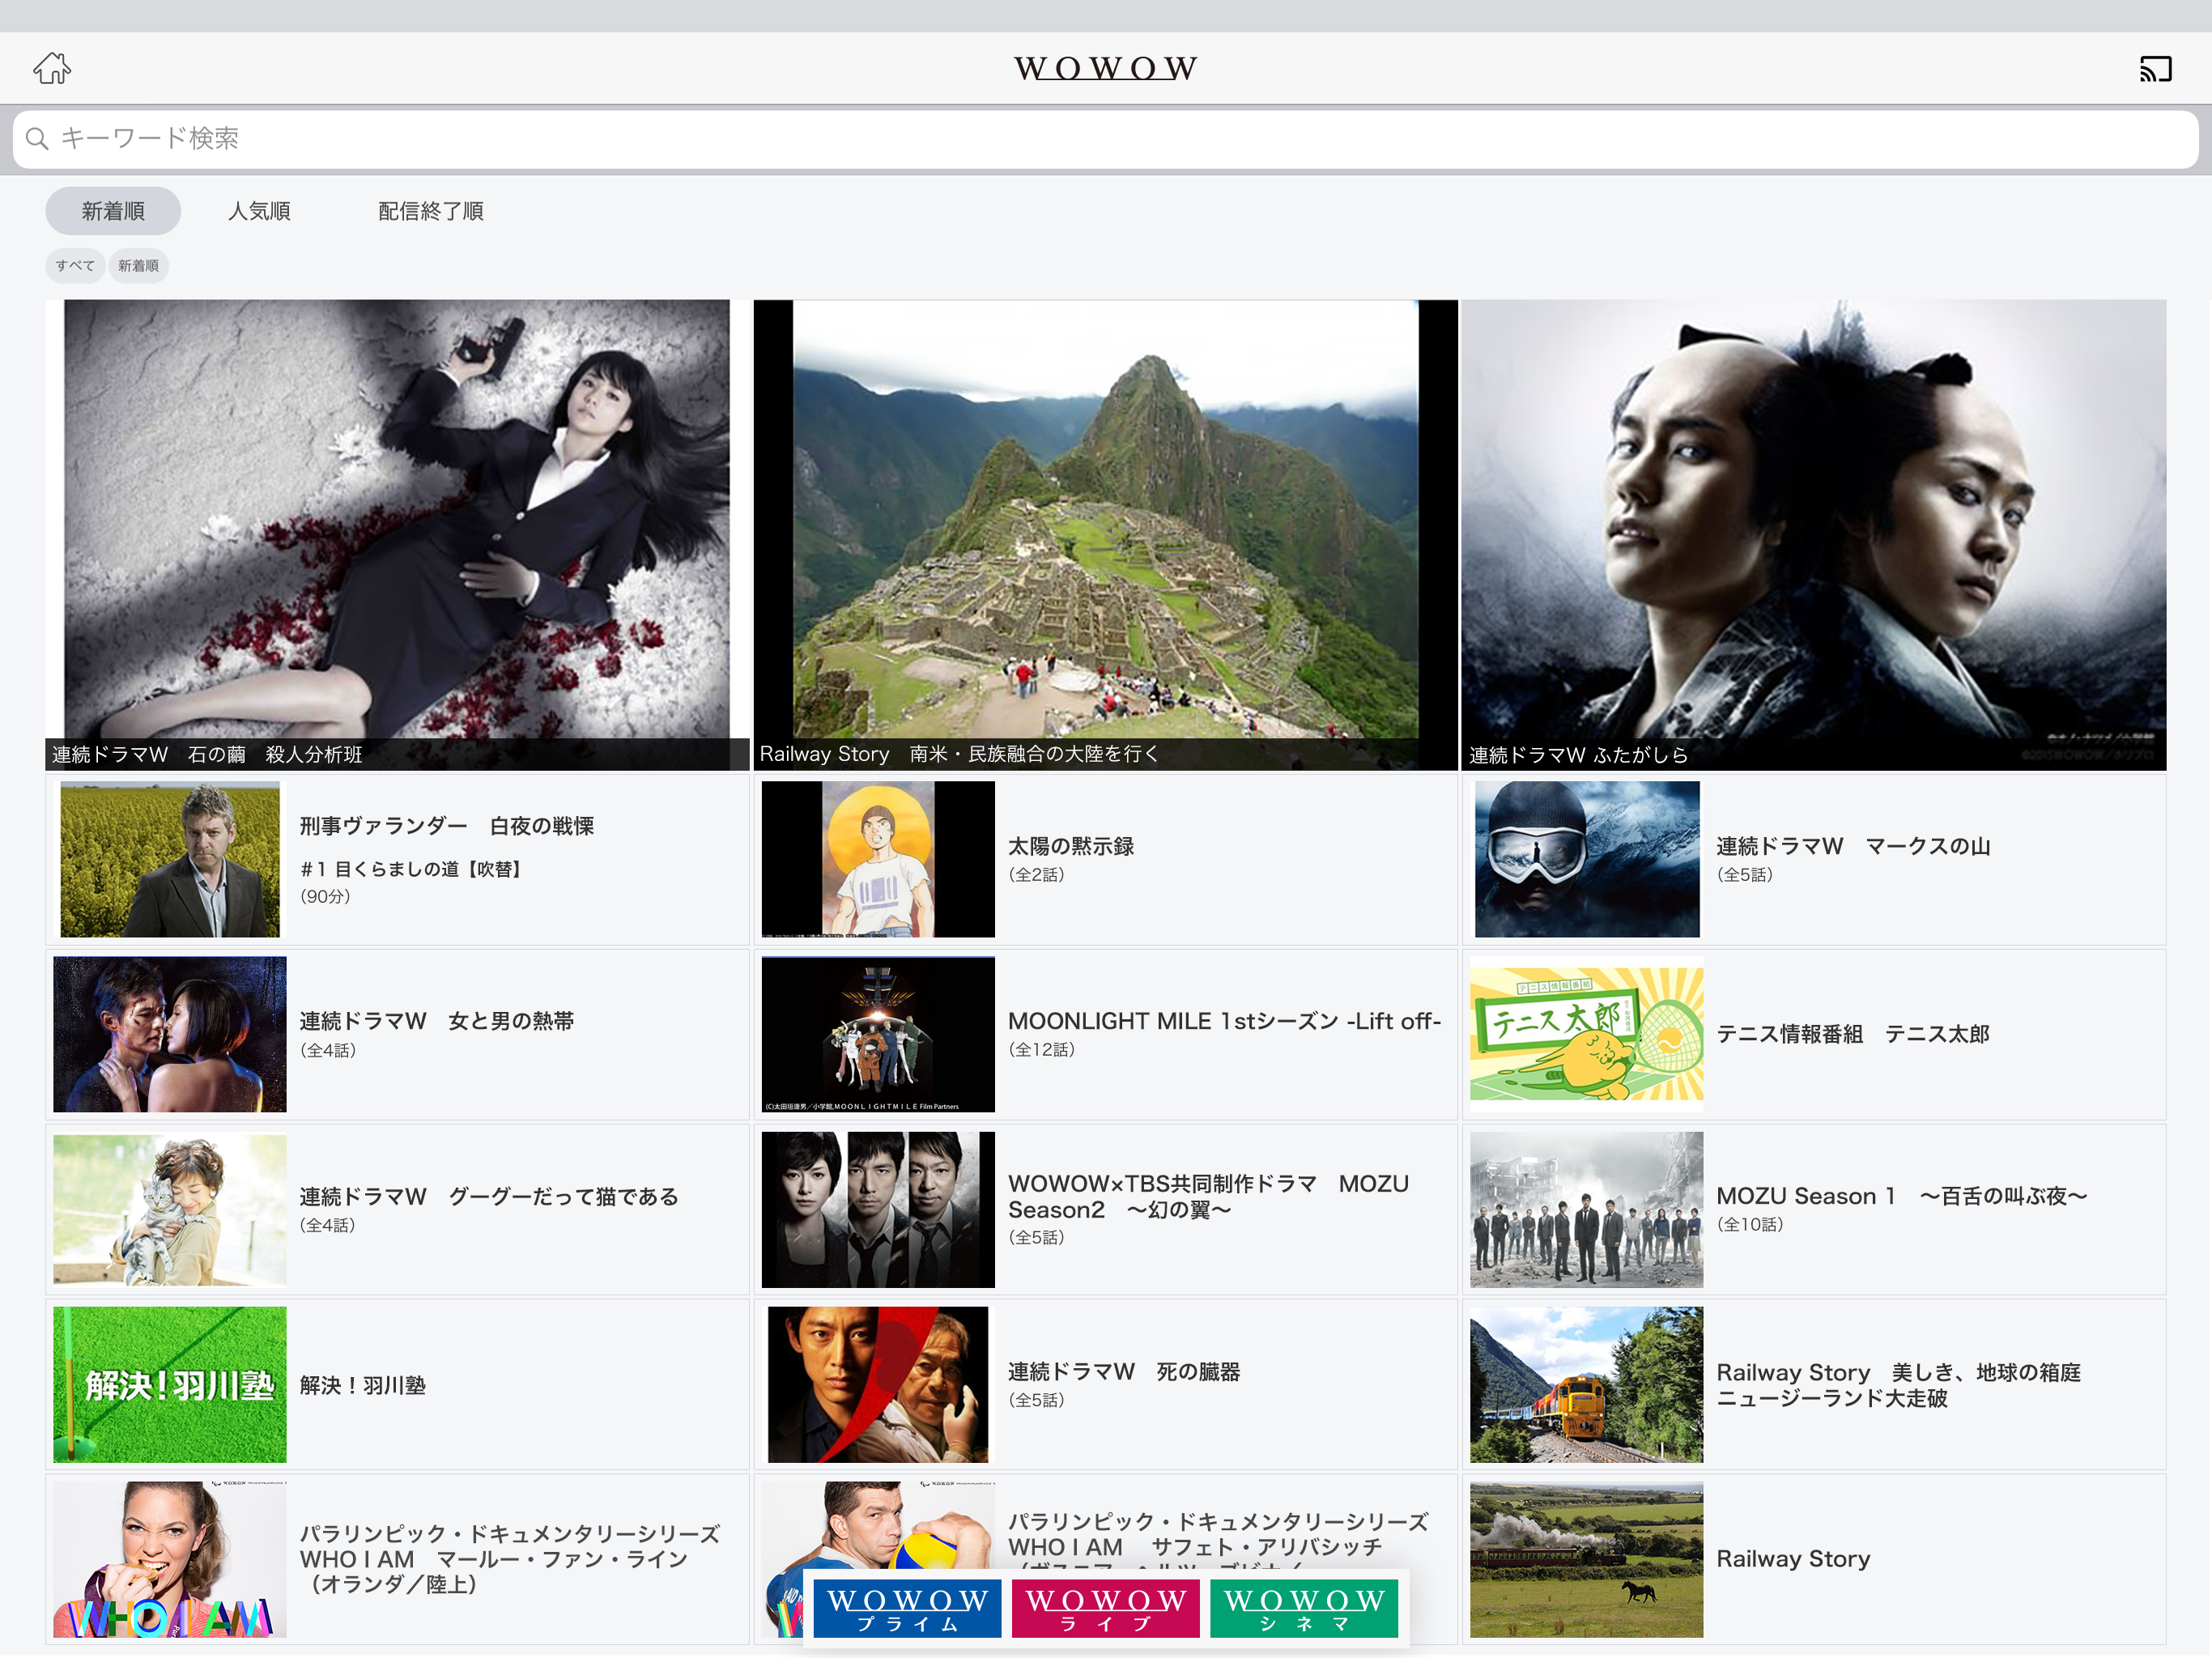Click the home icon
This screenshot has width=2212, height=1658.
(x=52, y=68)
